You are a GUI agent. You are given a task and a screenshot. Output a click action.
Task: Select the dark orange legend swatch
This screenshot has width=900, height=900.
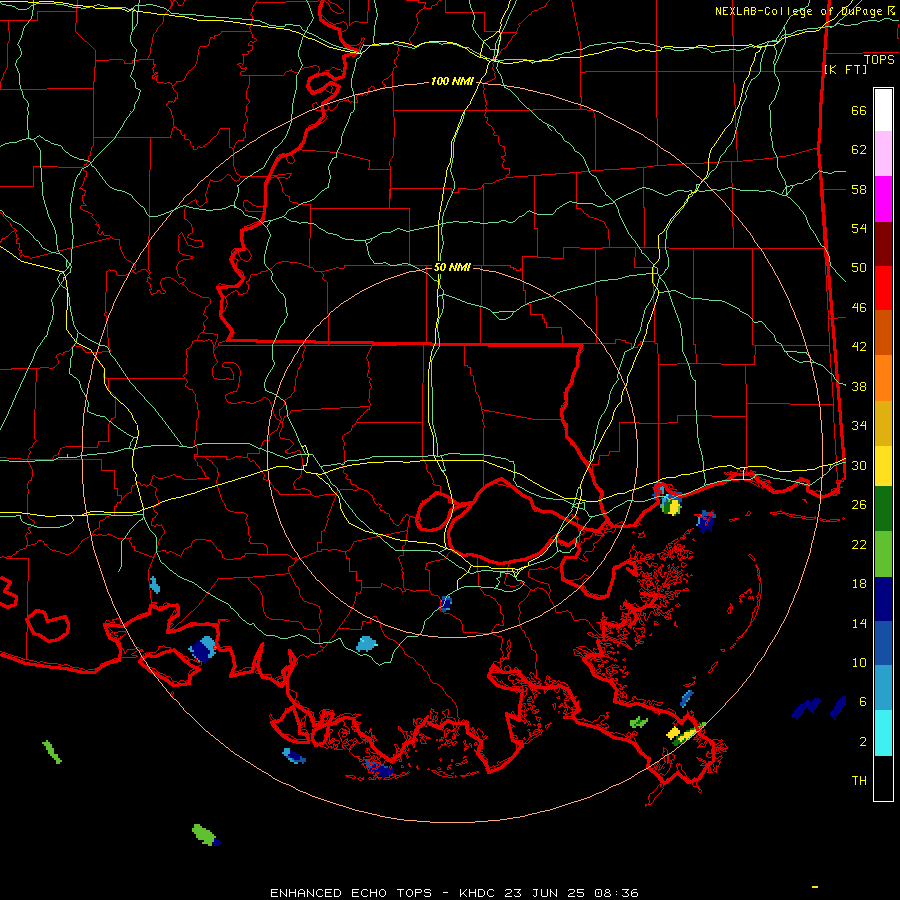pos(883,333)
